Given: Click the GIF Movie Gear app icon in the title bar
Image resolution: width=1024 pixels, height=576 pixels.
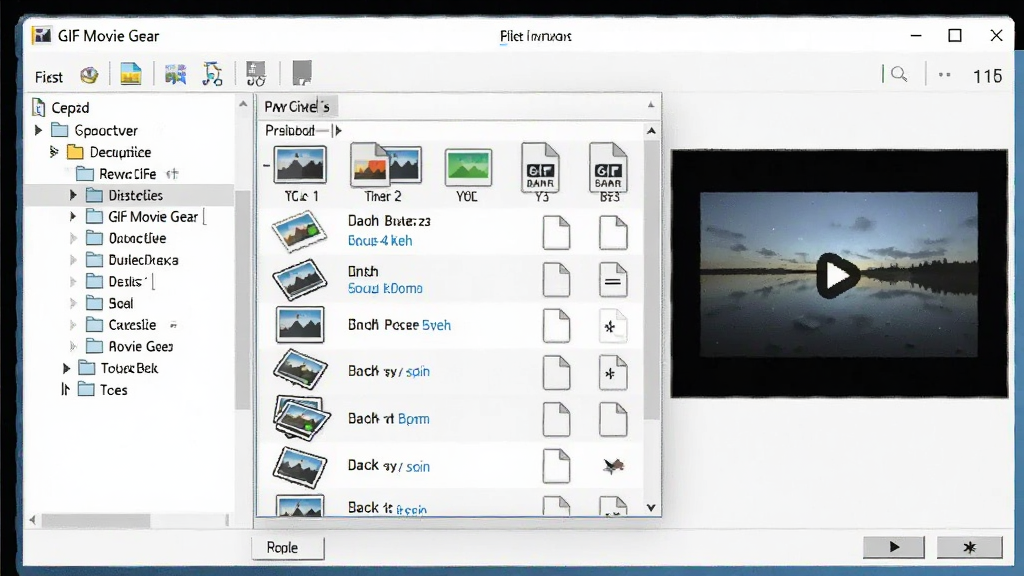Looking at the screenshot, I should click(x=42, y=35).
